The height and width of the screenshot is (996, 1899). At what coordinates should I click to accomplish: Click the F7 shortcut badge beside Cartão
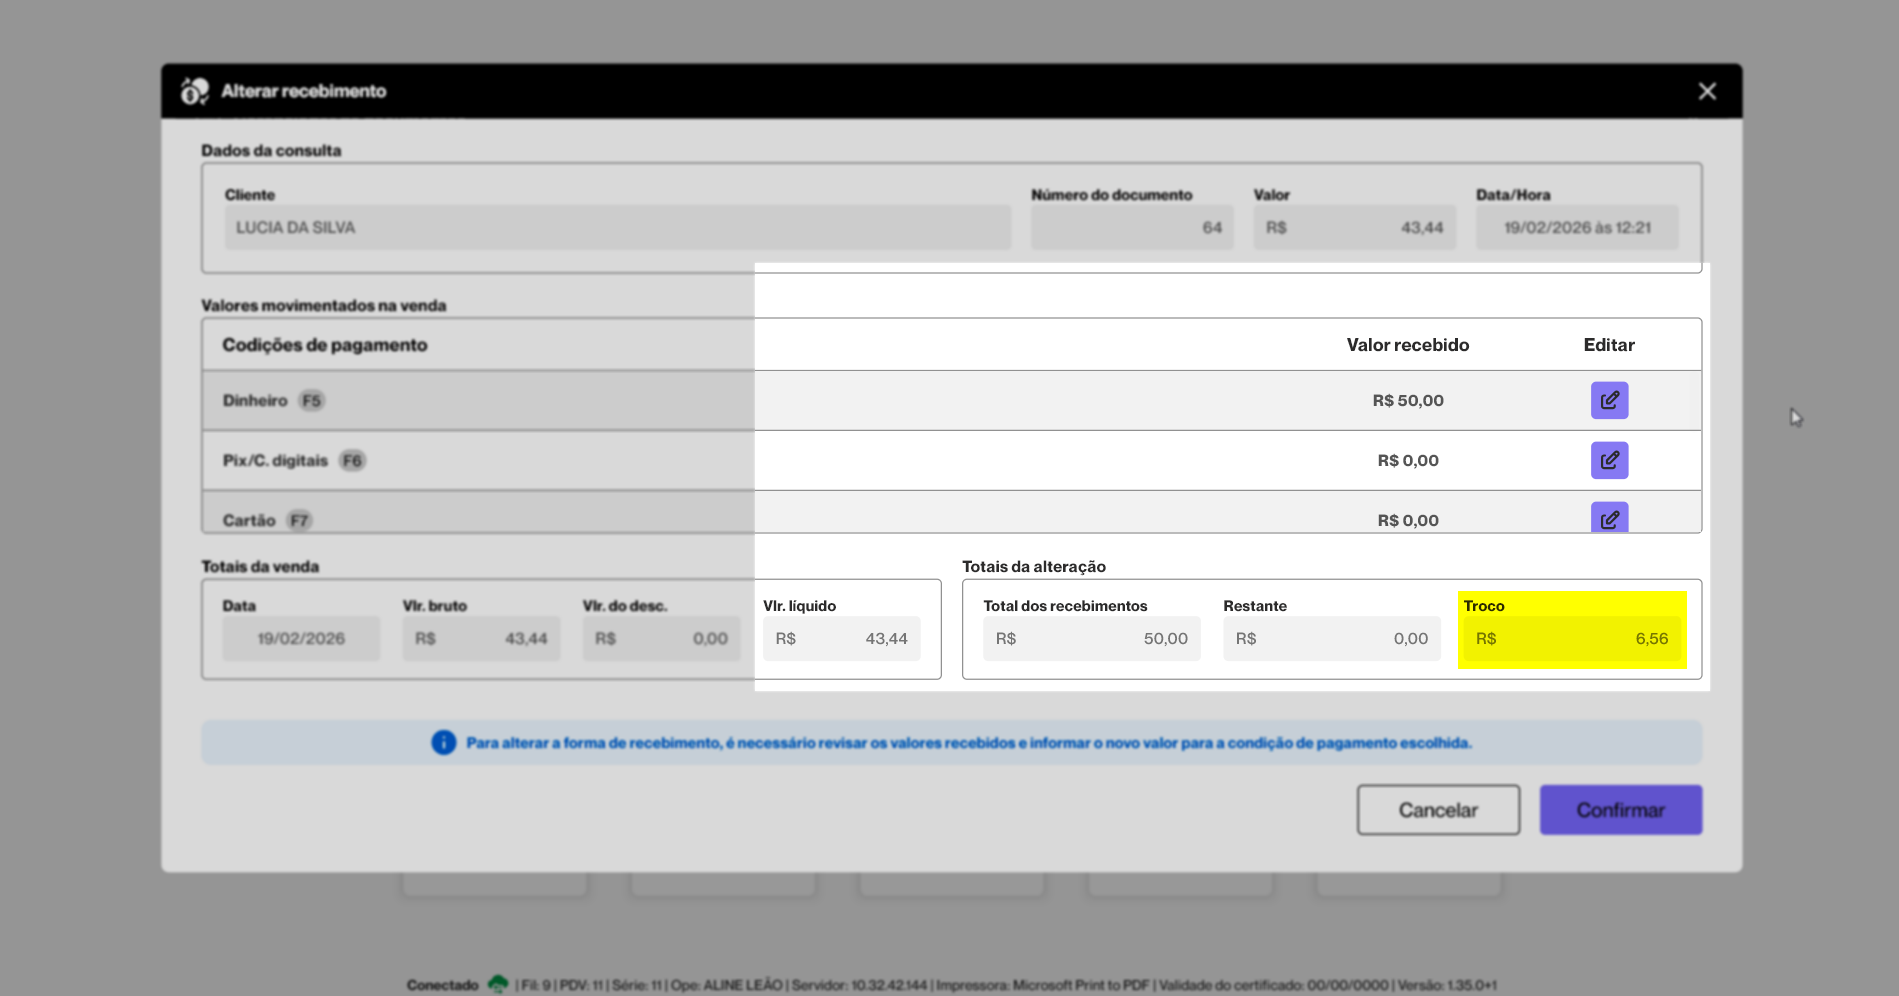coord(299,520)
